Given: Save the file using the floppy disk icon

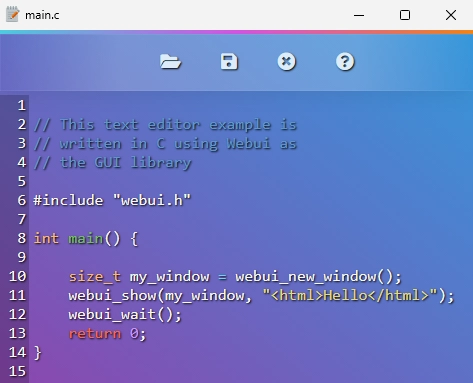Looking at the screenshot, I should pyautogui.click(x=229, y=62).
